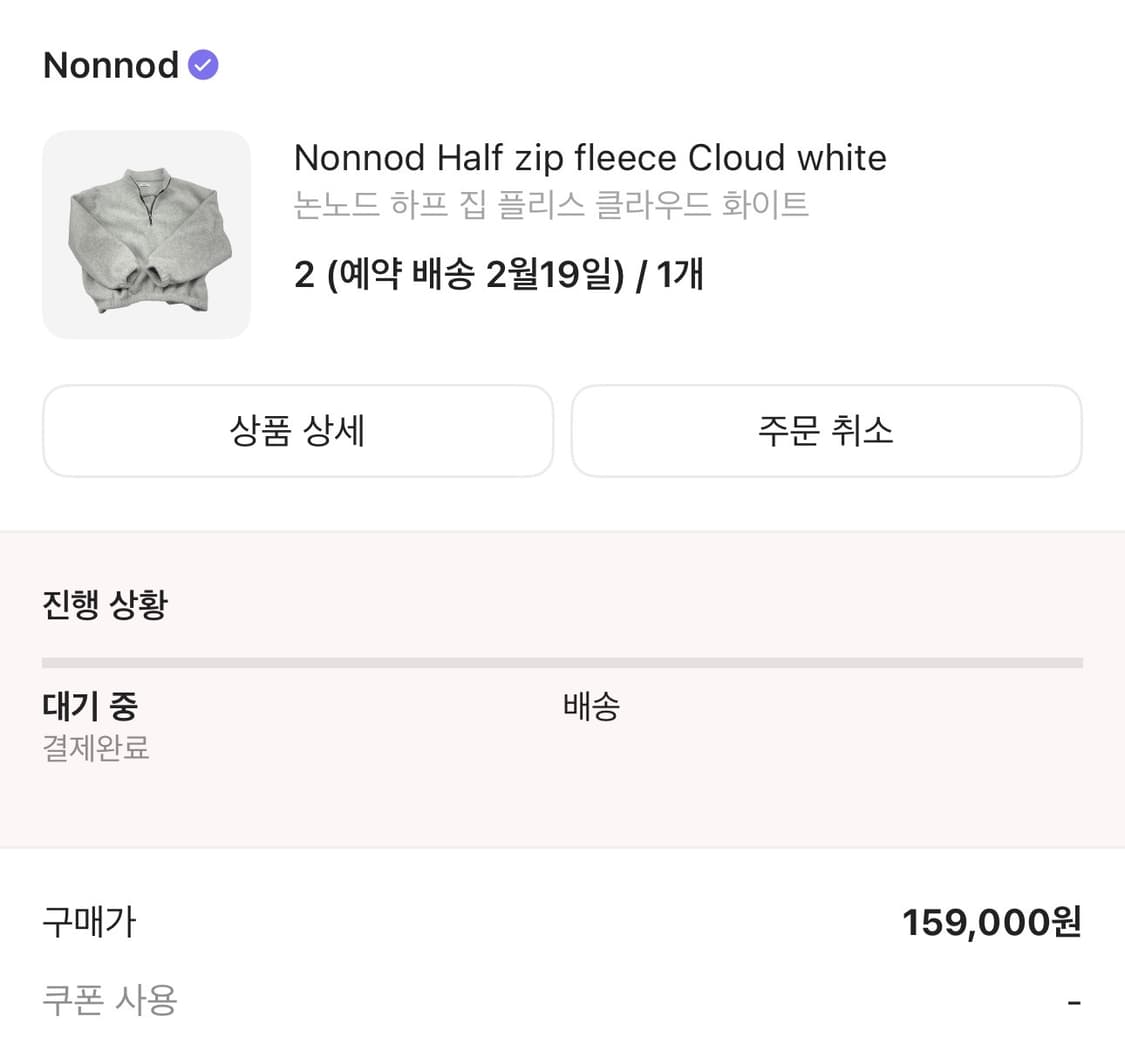Click the 구매가 price label

[88, 923]
